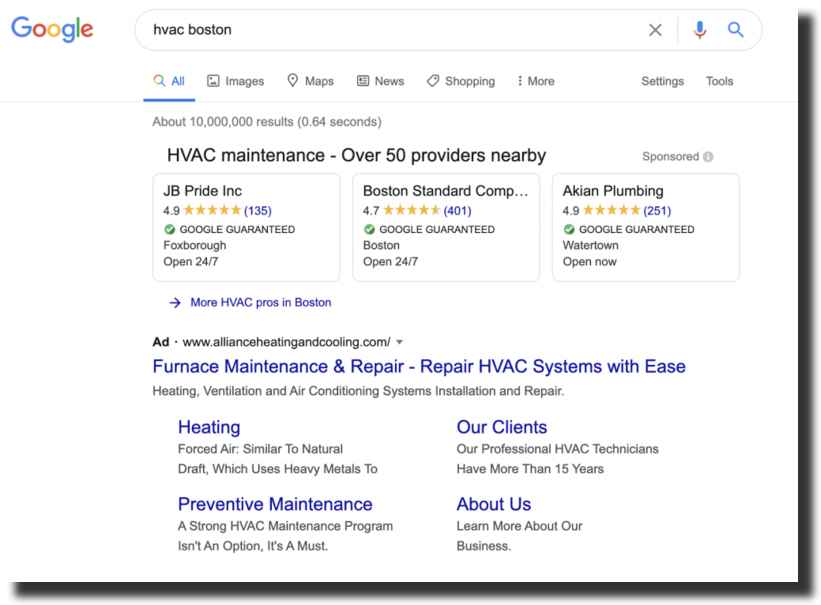This screenshot has height=605, width=821.
Task: Click the Sponsored label
Action: [670, 157]
